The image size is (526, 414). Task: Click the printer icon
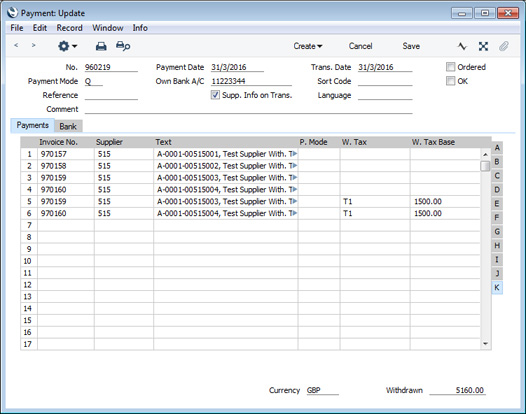pyautogui.click(x=101, y=46)
